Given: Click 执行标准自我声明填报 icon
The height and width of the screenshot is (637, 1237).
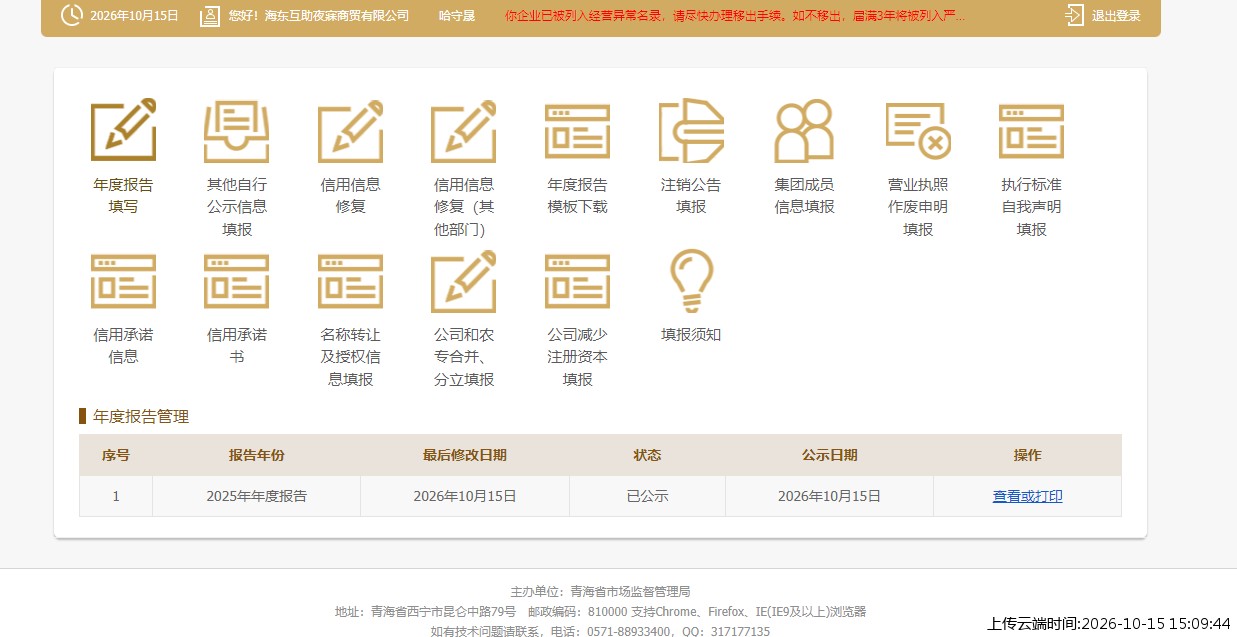Looking at the screenshot, I should [x=1031, y=131].
